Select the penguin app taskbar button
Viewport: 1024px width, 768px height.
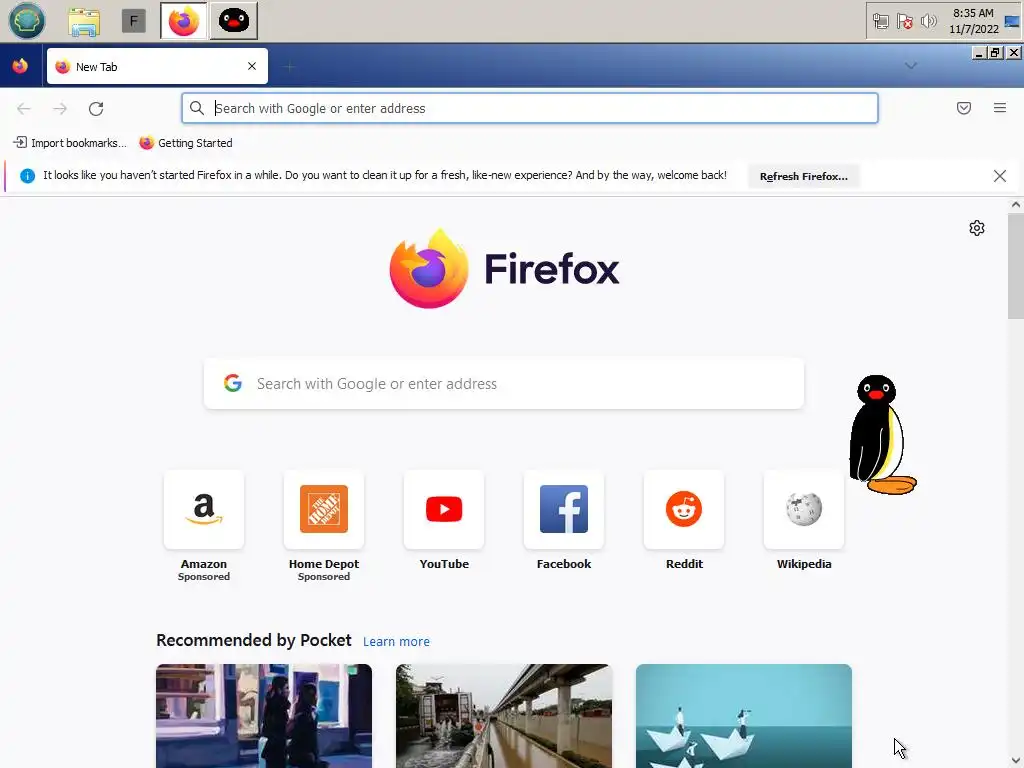234,21
